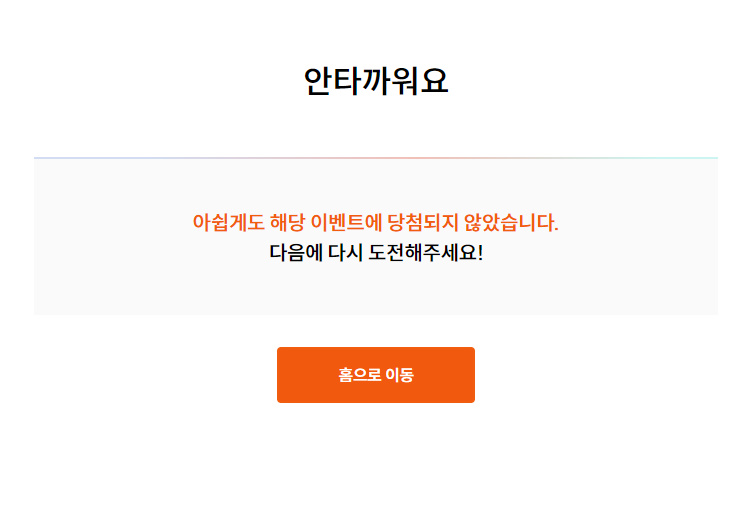
Task: Click the character 안 in the heading
Action: pos(318,81)
